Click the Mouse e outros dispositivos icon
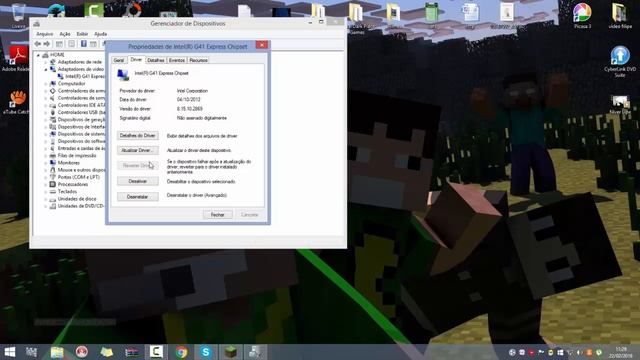The width and height of the screenshot is (640, 360). click(53, 170)
